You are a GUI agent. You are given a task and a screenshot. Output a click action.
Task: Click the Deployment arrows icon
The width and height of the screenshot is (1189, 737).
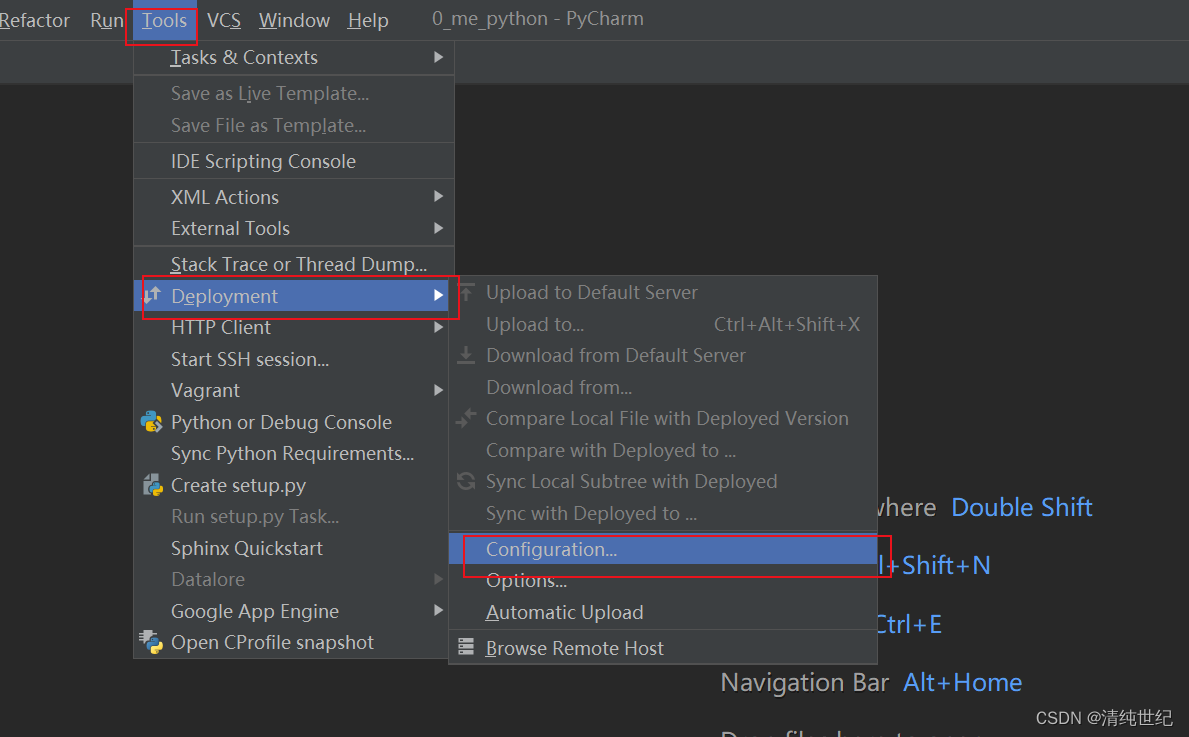[x=152, y=296]
